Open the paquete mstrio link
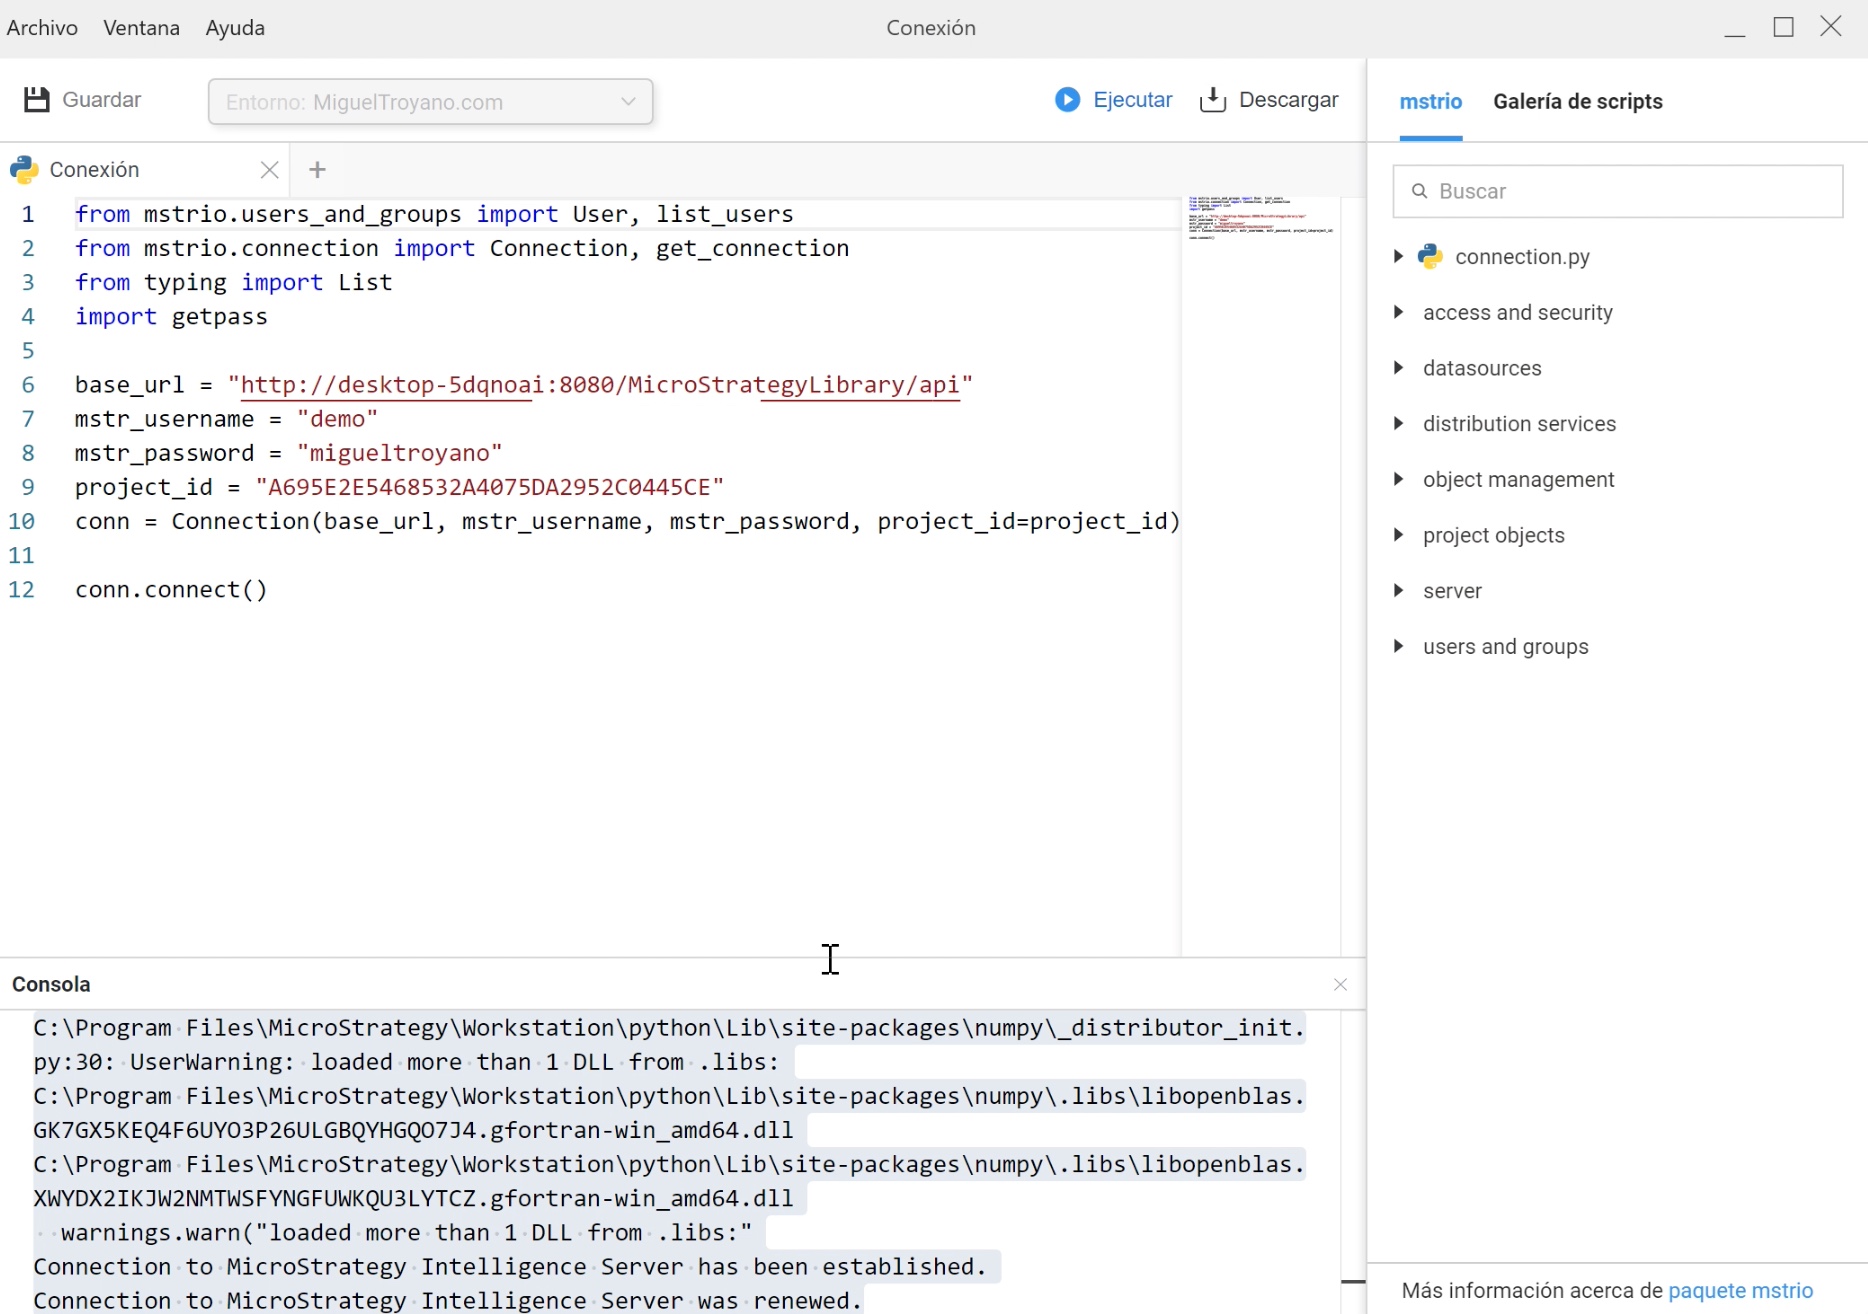This screenshot has height=1314, width=1868. 1740,1291
